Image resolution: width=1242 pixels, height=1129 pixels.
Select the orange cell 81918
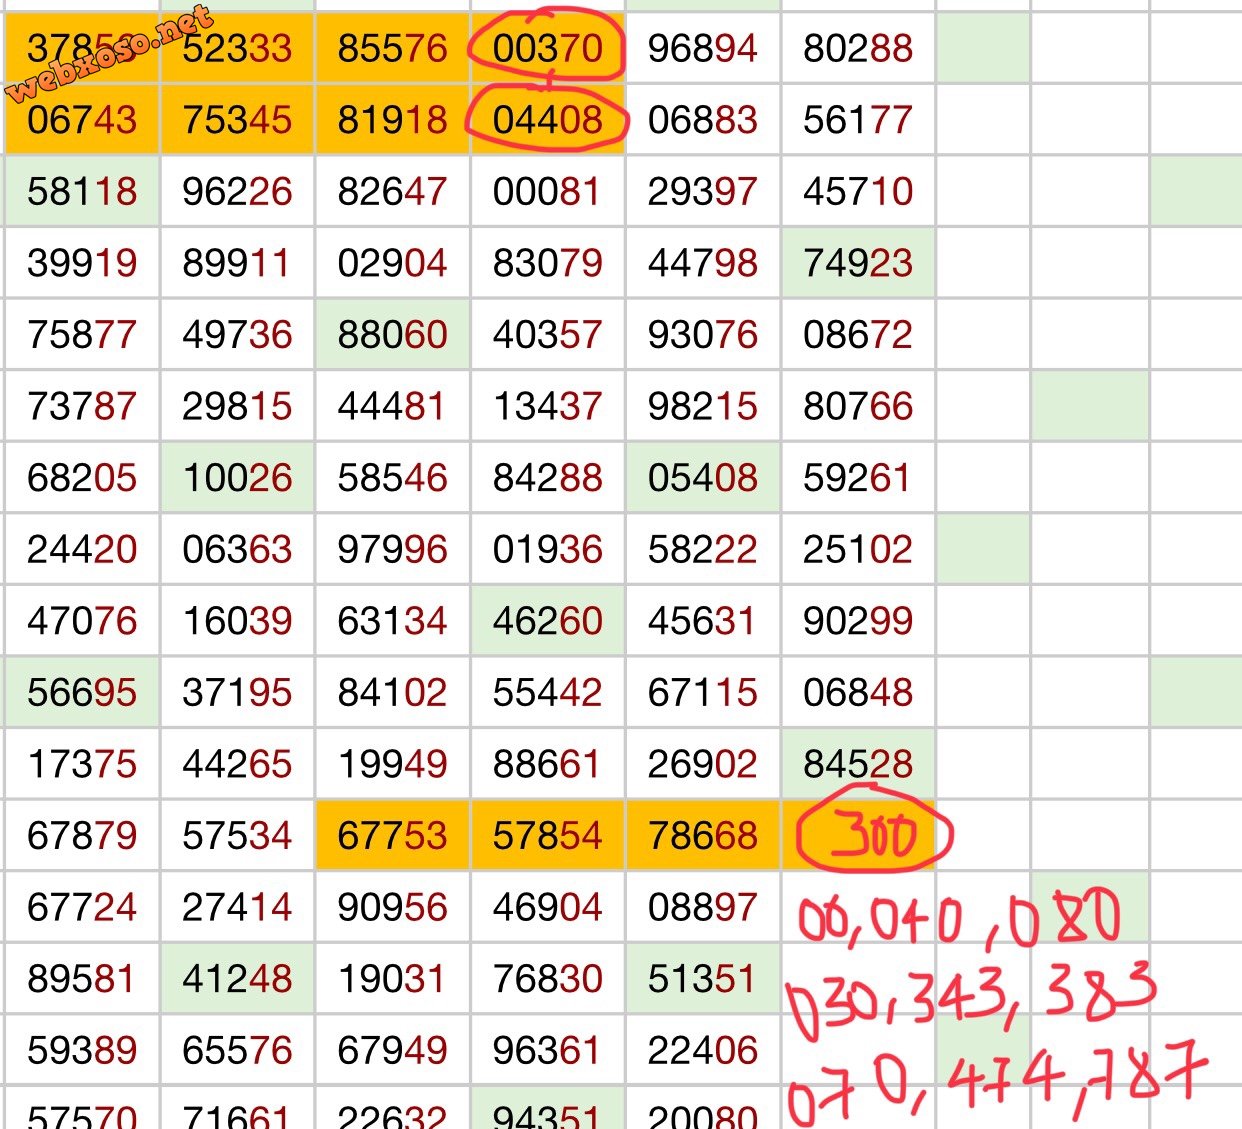click(393, 120)
